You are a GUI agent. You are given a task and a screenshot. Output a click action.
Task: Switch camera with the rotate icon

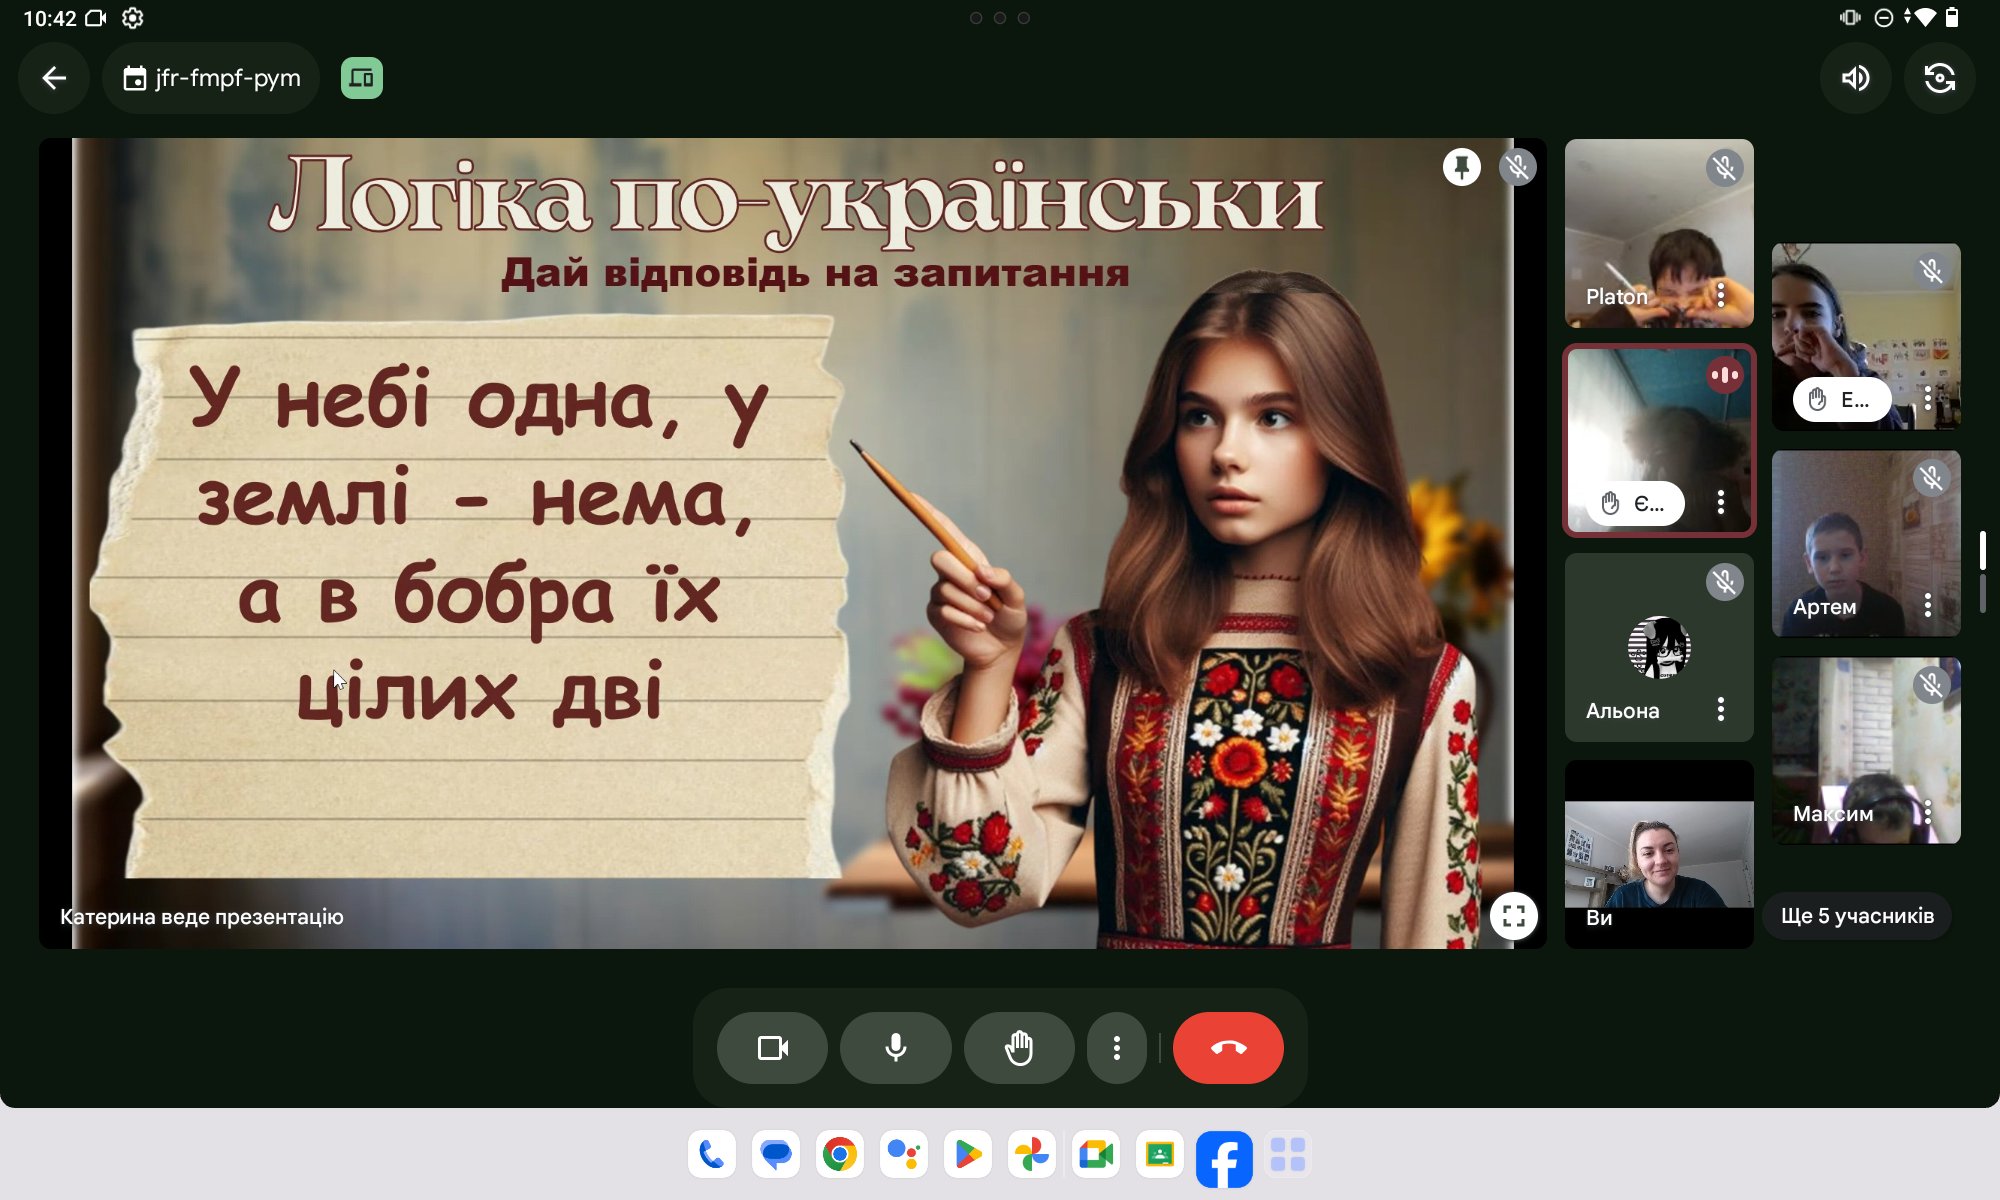tap(1939, 78)
